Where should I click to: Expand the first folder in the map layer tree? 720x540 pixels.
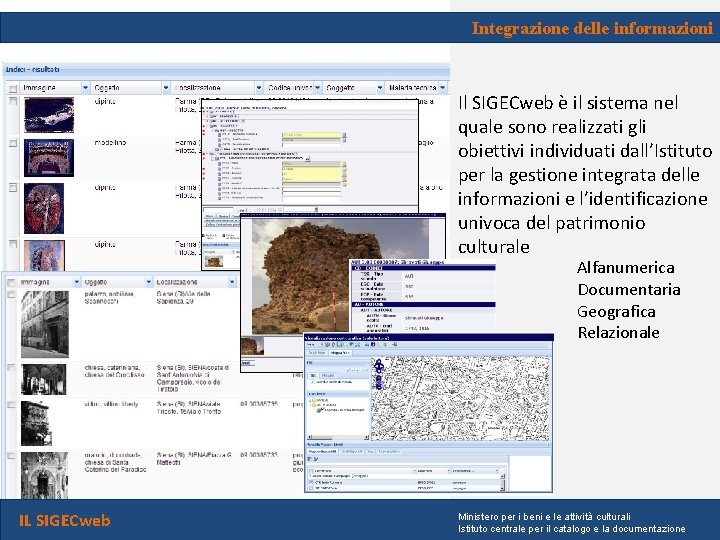[x=311, y=400]
